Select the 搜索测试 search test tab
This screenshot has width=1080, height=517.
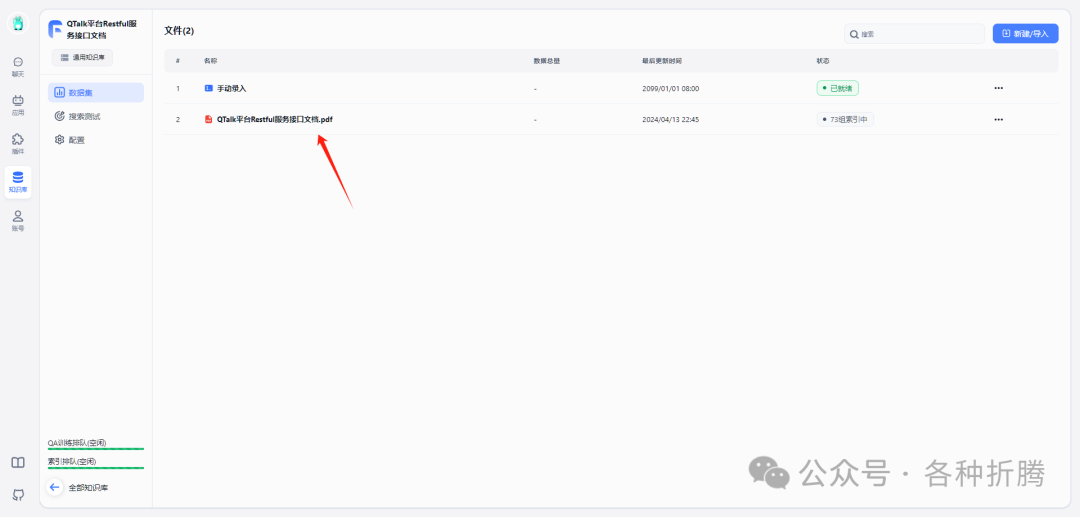coord(96,116)
